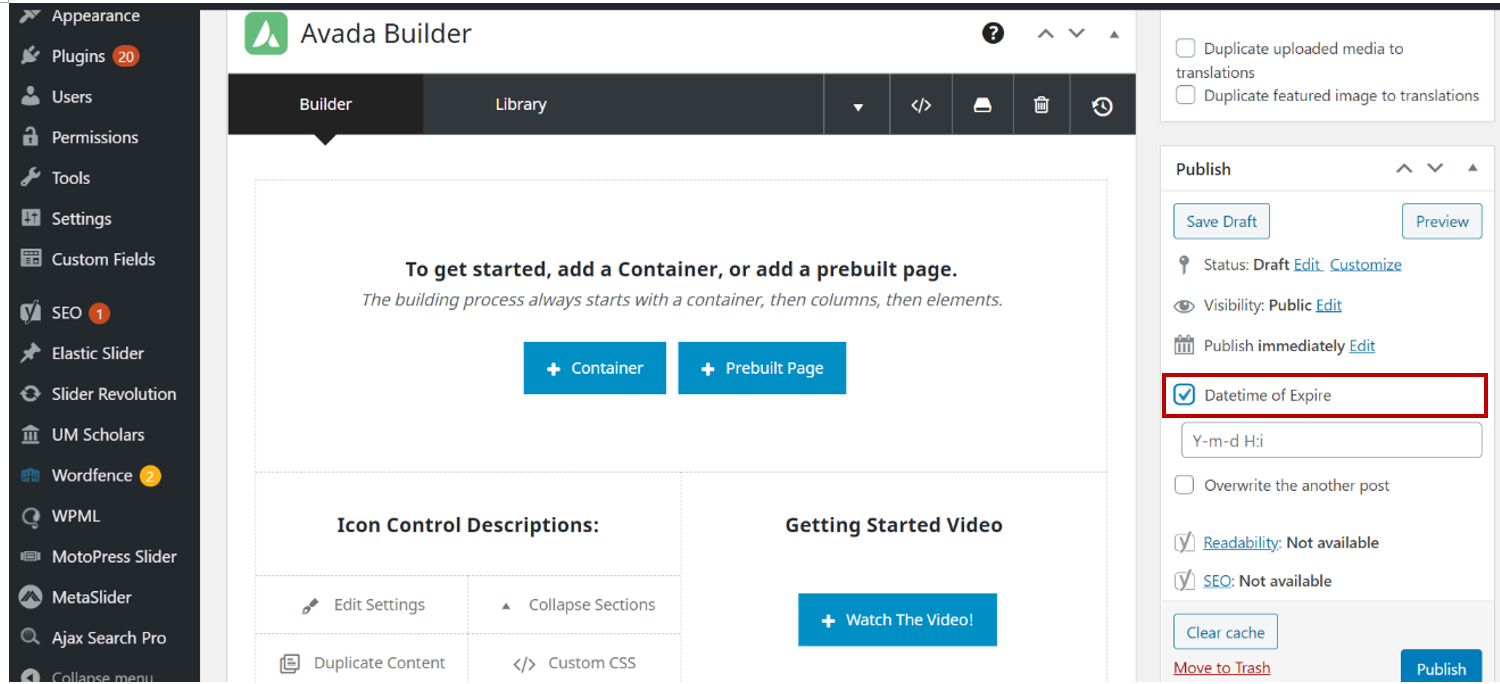Click the Wordfence sidebar icon
The width and height of the screenshot is (1500, 684).
click(31, 476)
